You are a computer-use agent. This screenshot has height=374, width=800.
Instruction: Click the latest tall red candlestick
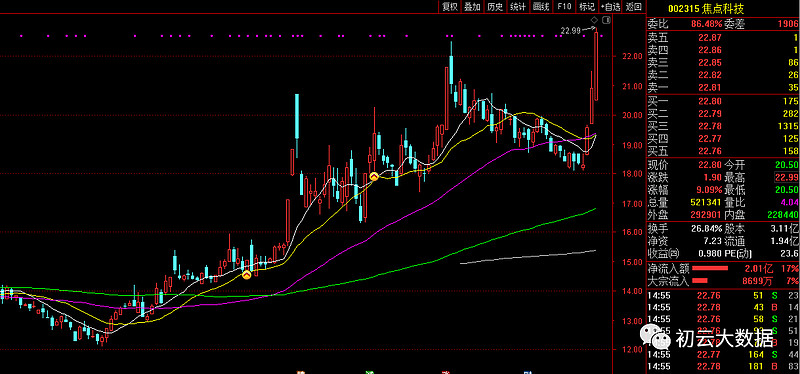(x=596, y=66)
